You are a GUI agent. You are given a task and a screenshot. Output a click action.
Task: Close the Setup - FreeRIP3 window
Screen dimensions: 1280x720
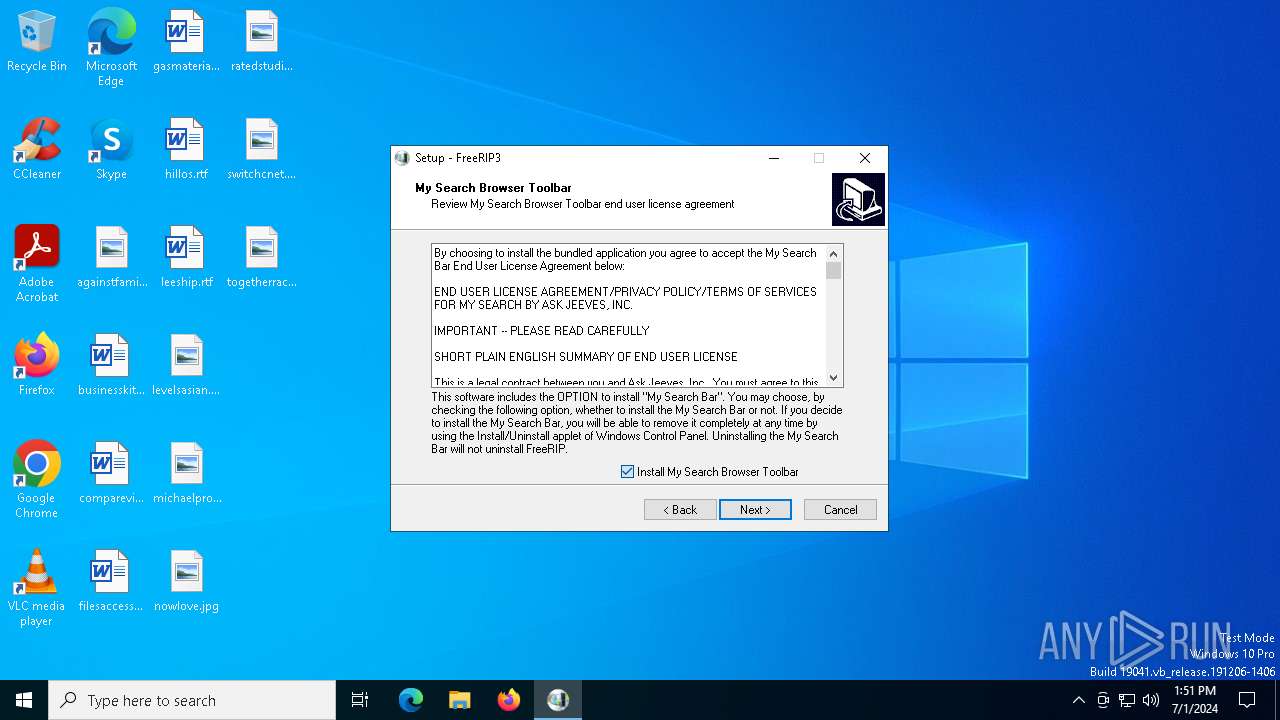(865, 158)
